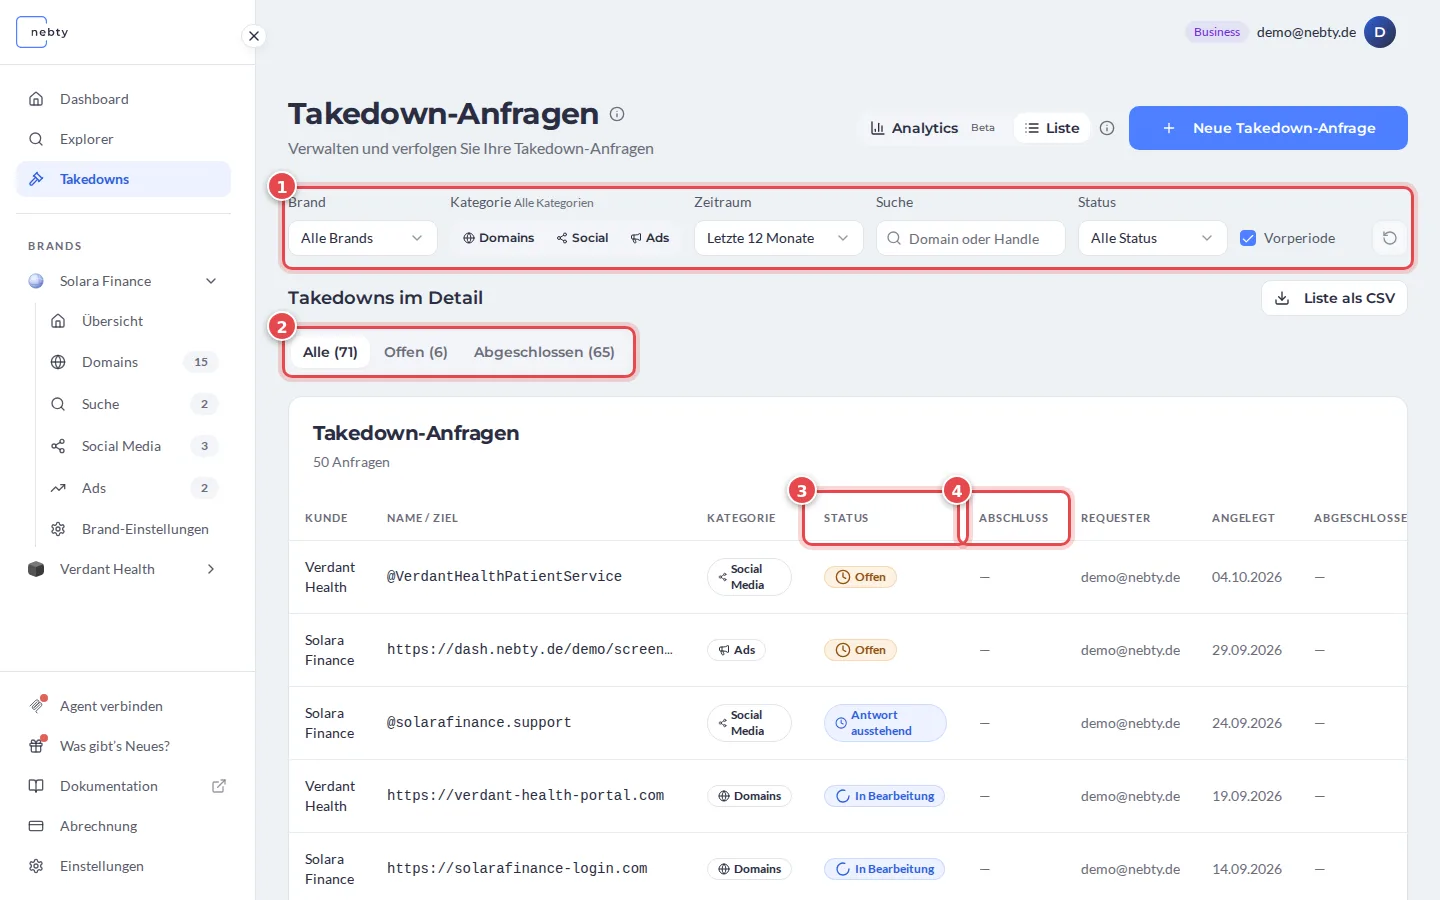Collapse the Solara Finance brand
Image resolution: width=1440 pixels, height=900 pixels.
click(211, 281)
